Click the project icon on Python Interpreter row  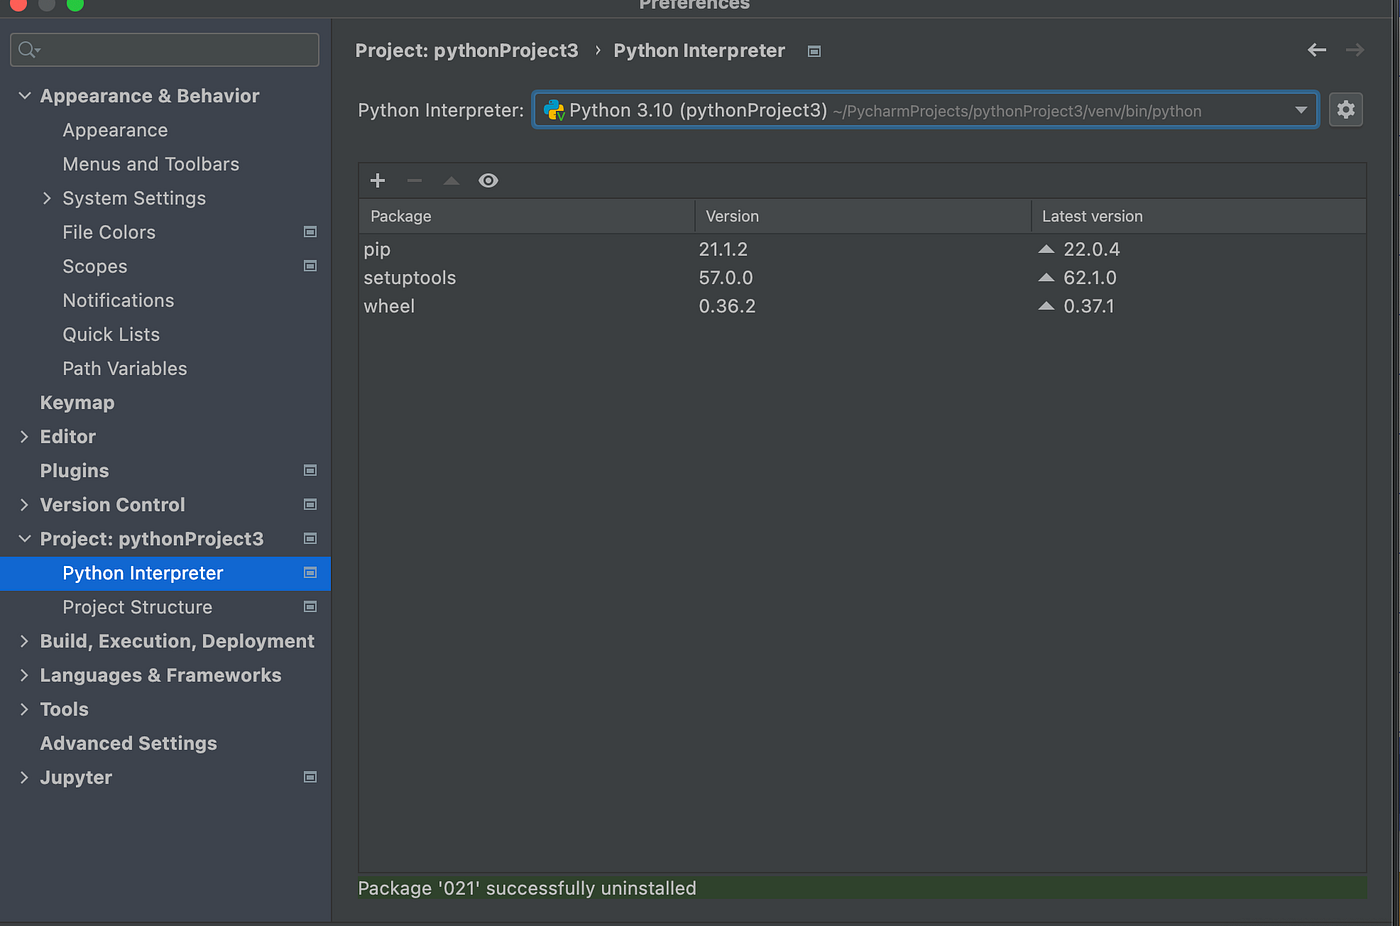[x=310, y=573]
